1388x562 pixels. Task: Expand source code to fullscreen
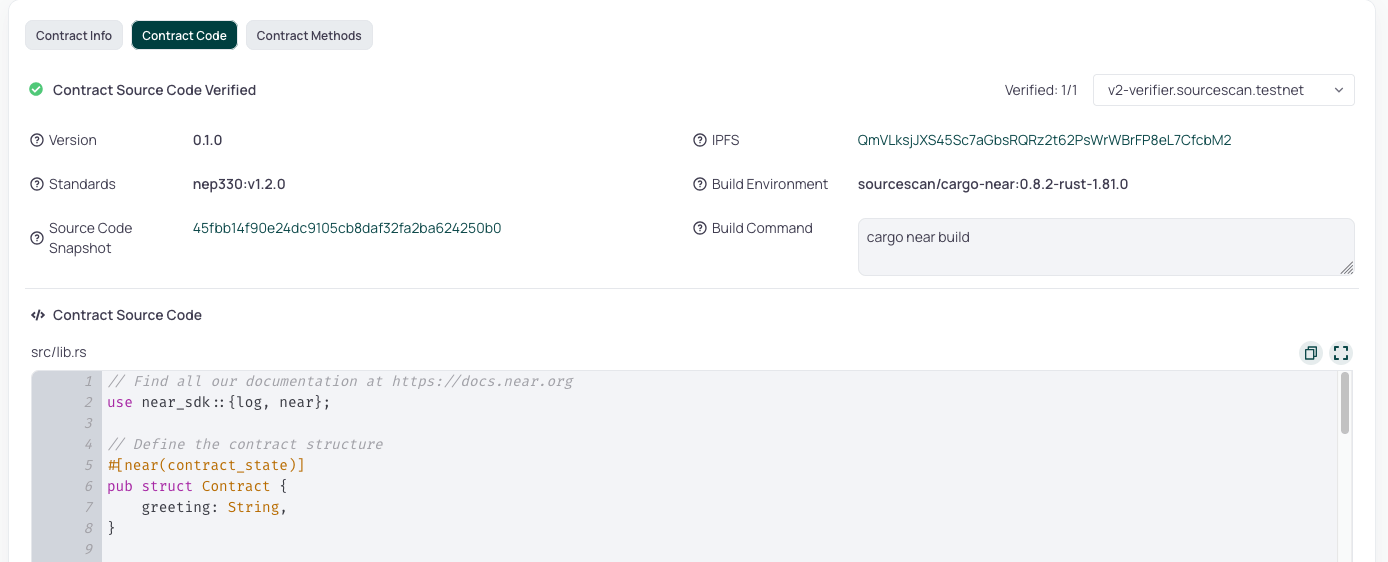pyautogui.click(x=1341, y=353)
